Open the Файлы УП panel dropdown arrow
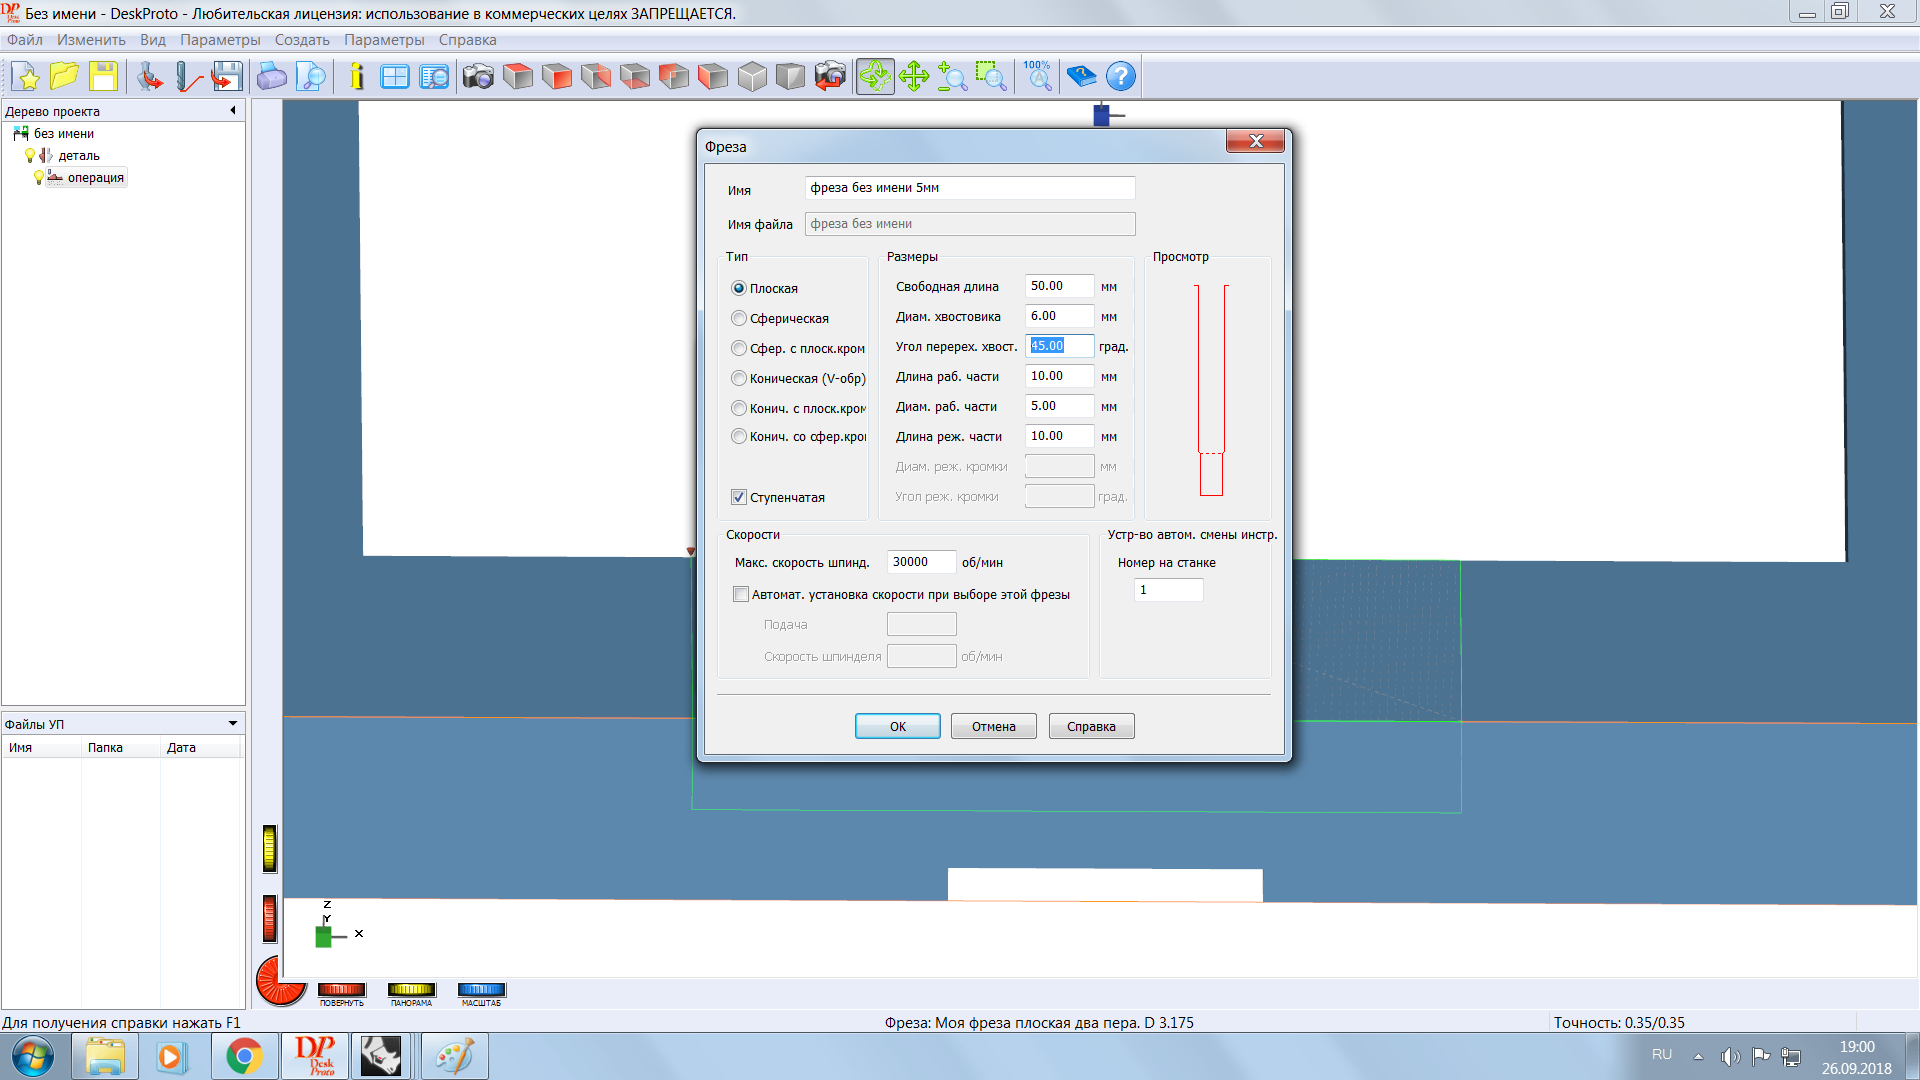Viewport: 1920px width, 1080px height. [x=233, y=724]
